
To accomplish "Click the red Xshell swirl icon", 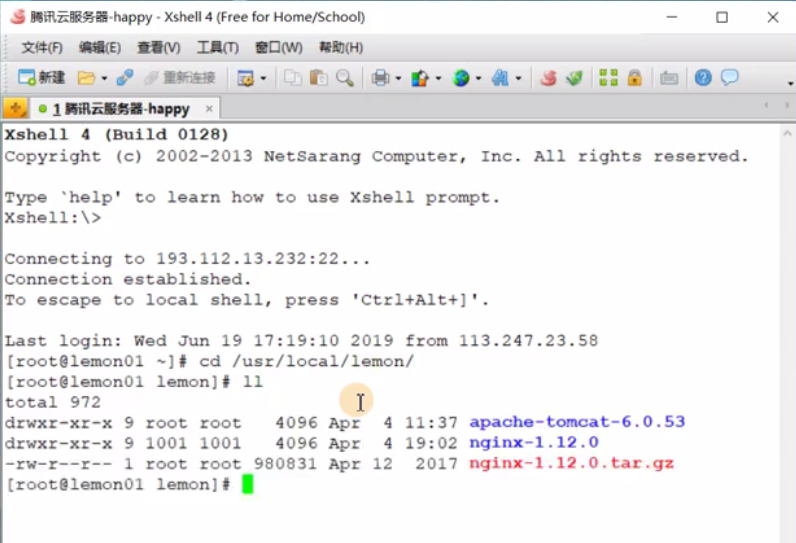I will point(548,78).
